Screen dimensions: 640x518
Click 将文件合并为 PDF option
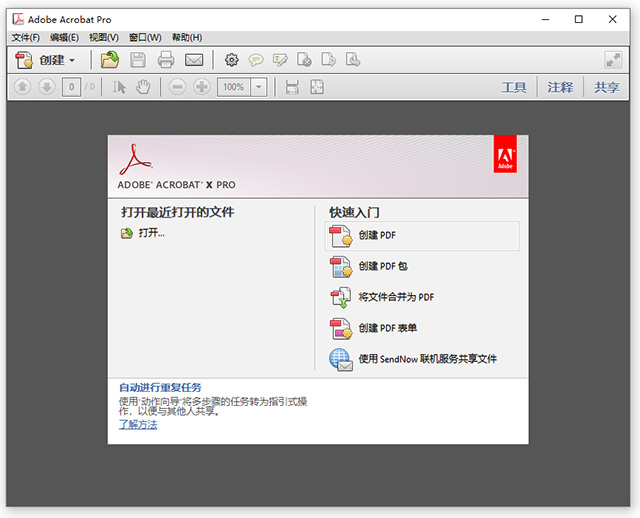396,297
